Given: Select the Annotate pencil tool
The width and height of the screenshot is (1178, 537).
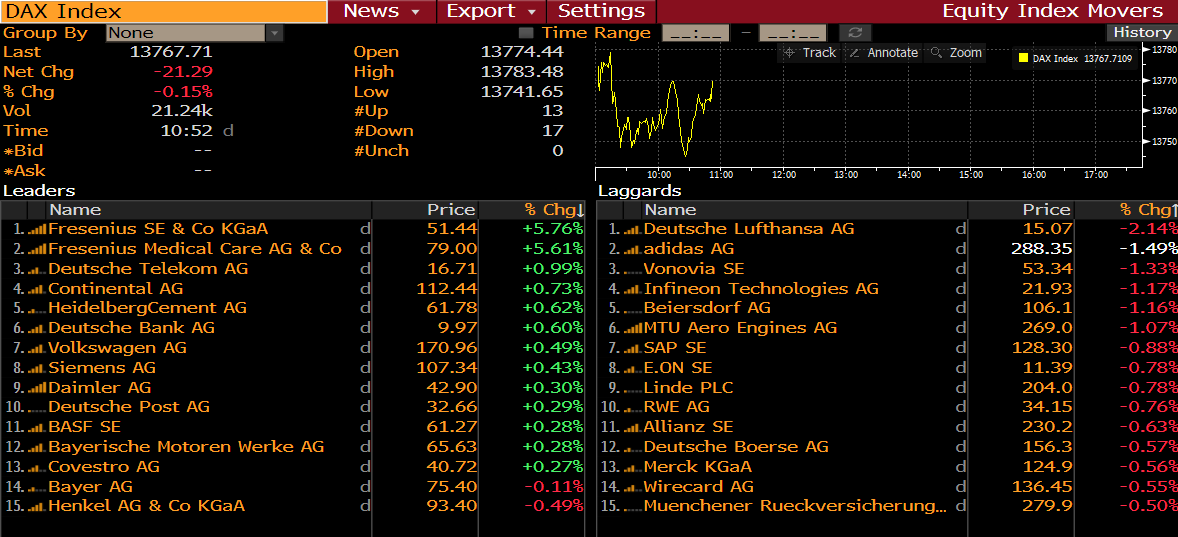Looking at the screenshot, I should point(884,53).
